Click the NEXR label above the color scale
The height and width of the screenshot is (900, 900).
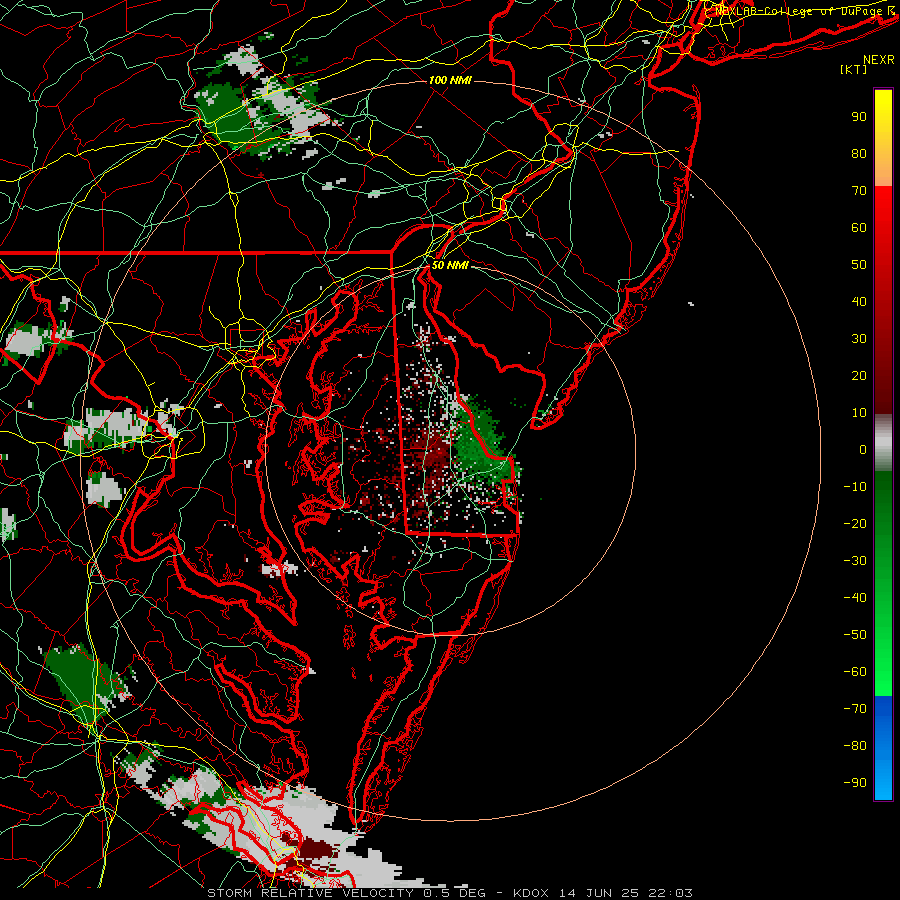tap(878, 60)
